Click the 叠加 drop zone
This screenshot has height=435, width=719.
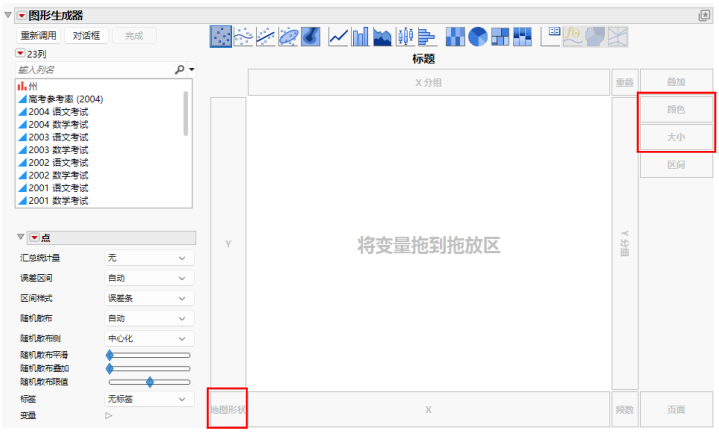point(676,82)
